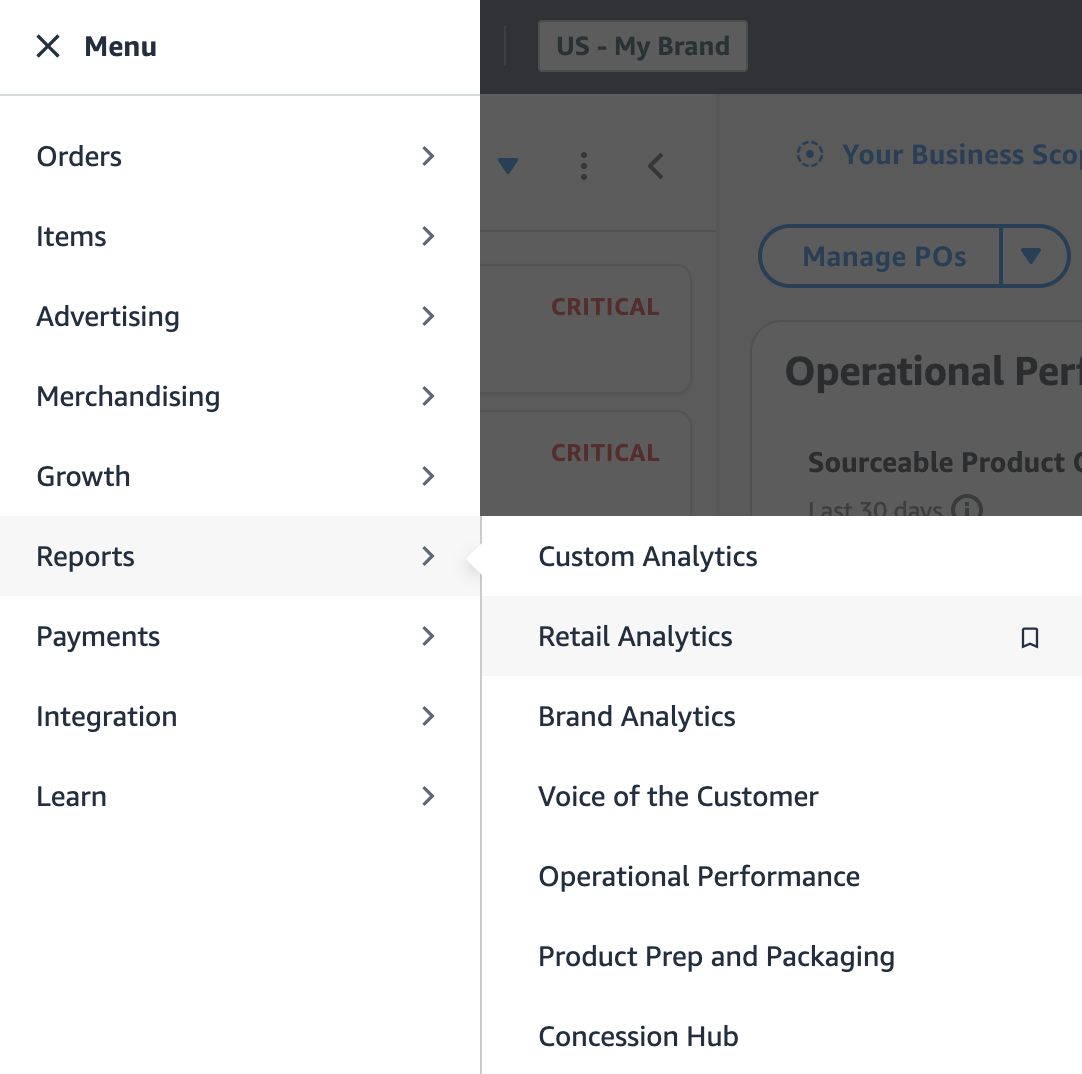The height and width of the screenshot is (1074, 1082).
Task: Click the Your Business Scope link
Action: coord(962,155)
